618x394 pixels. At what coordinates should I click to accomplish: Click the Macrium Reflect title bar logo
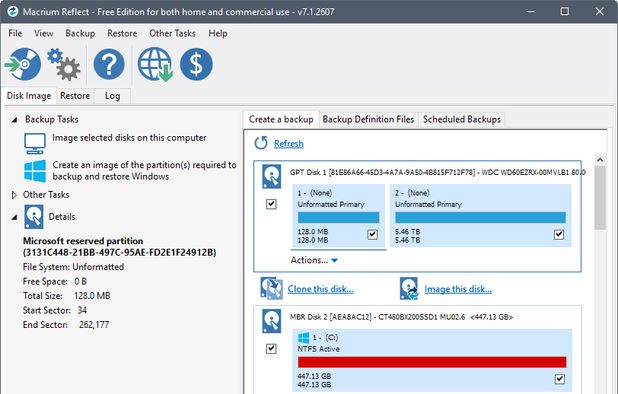point(13,11)
